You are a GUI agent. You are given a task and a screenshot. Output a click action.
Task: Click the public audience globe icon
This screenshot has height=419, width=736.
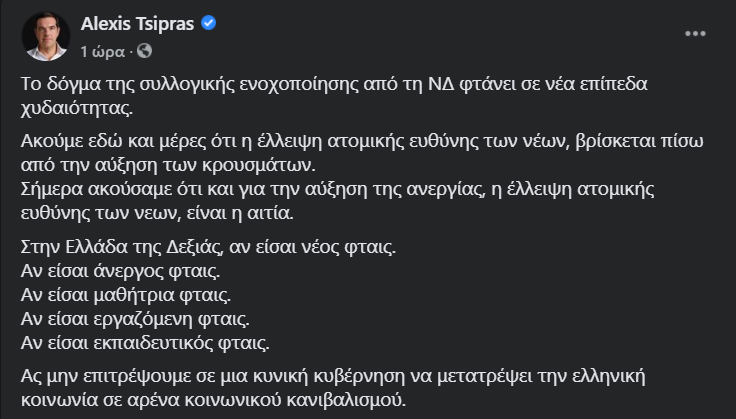click(x=145, y=49)
